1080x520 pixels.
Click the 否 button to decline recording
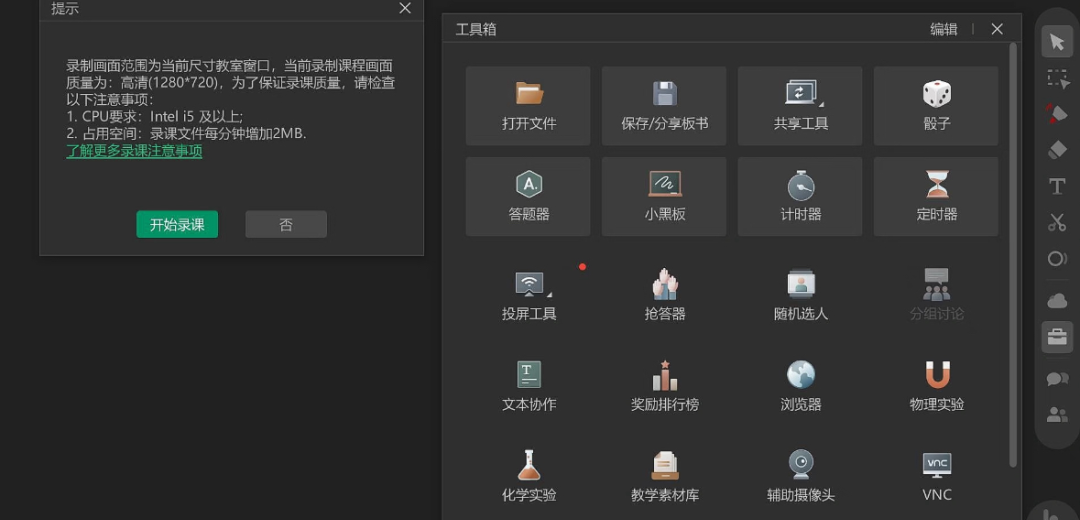[286, 225]
